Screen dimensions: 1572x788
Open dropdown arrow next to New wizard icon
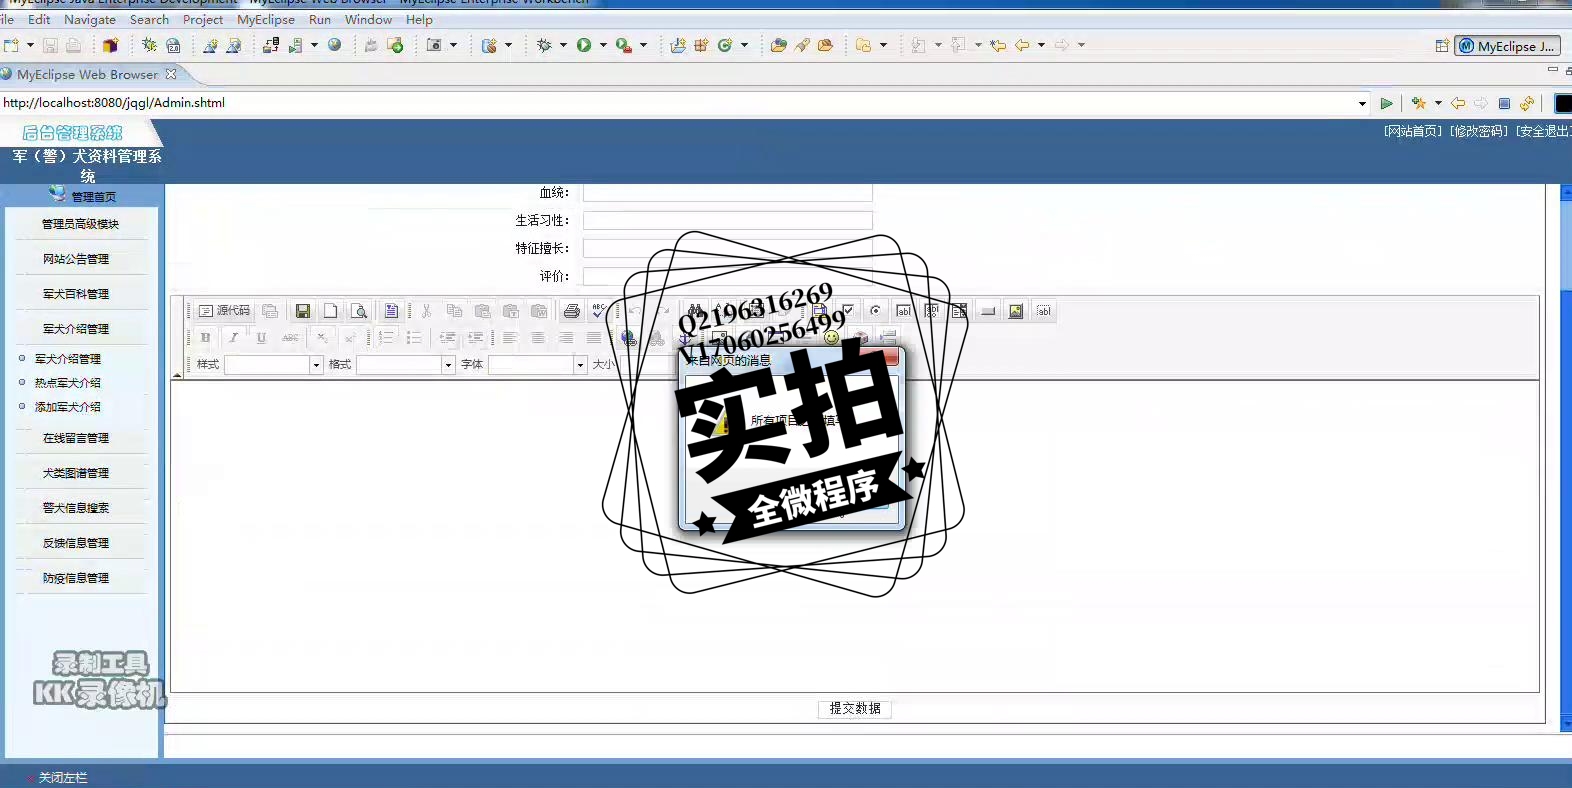(30, 45)
